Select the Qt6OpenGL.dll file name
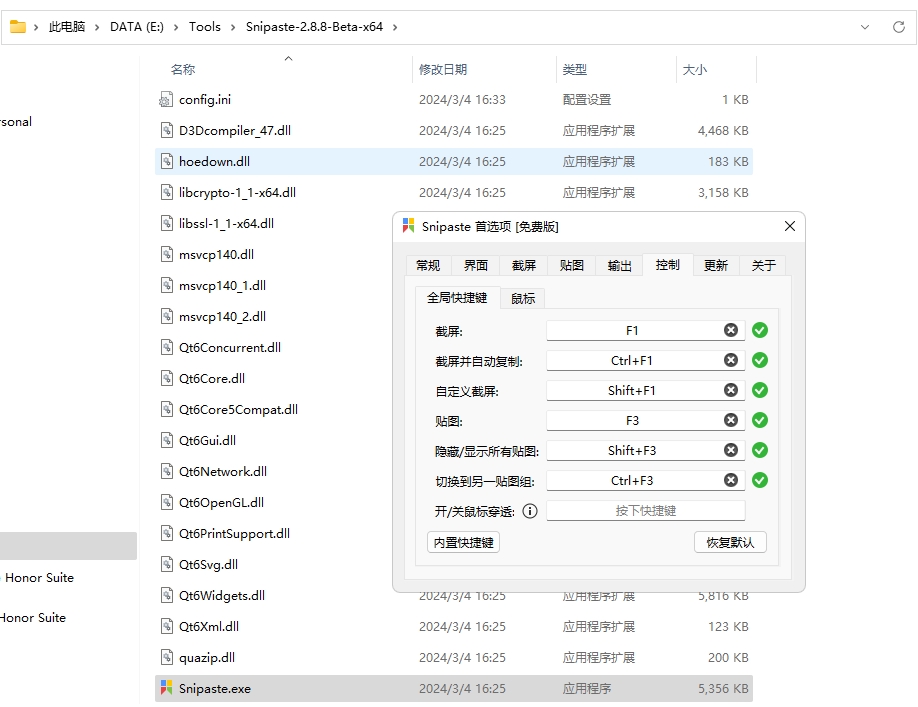The width and height of the screenshot is (918, 707). click(x=221, y=502)
